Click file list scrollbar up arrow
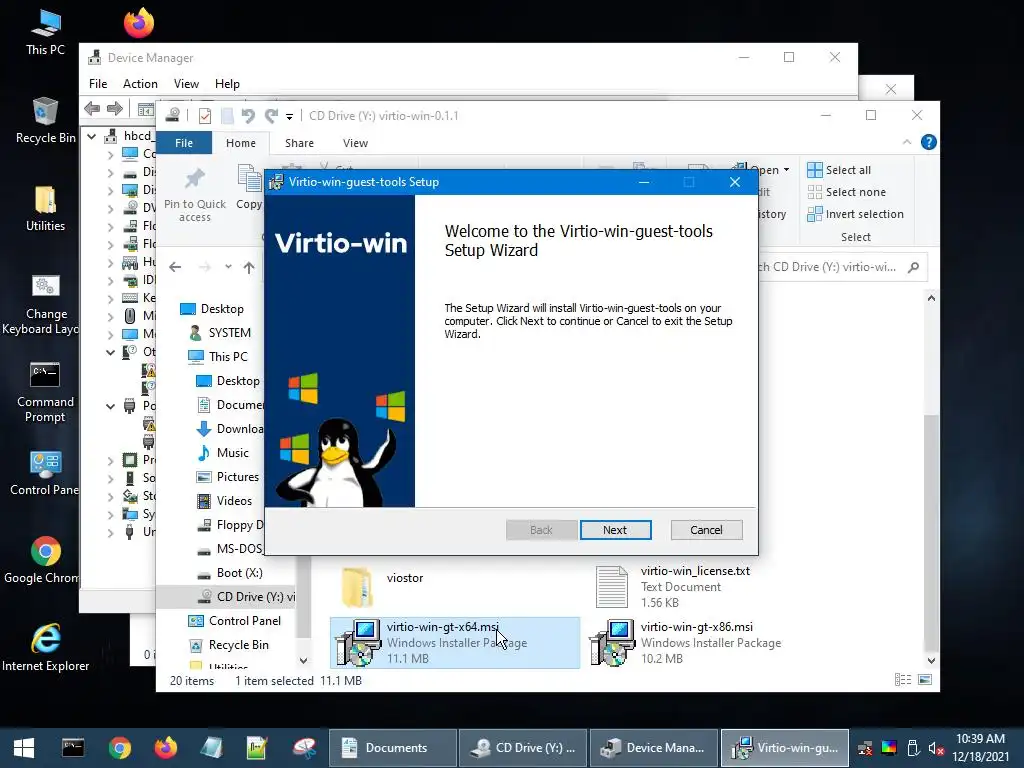 point(931,298)
